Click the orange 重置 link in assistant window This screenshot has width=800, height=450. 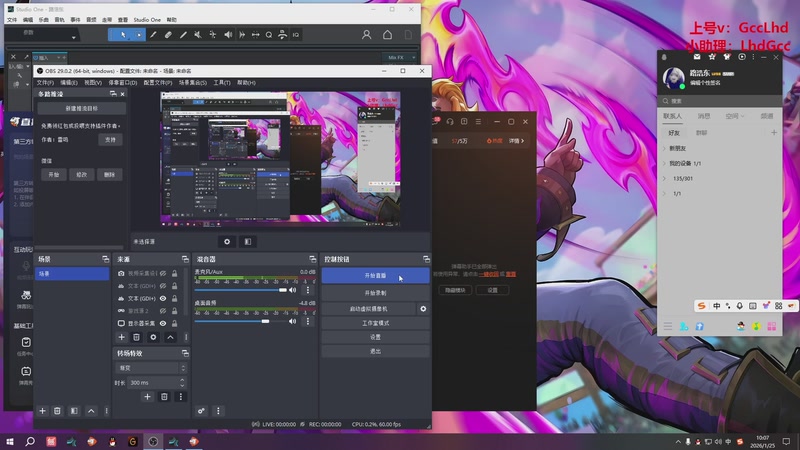coord(511,274)
